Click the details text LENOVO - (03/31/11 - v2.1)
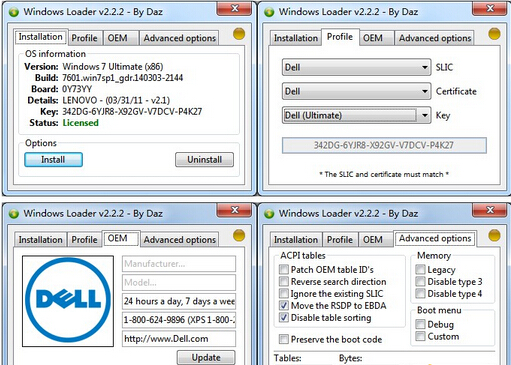This screenshot has width=511, height=365. pos(116,100)
